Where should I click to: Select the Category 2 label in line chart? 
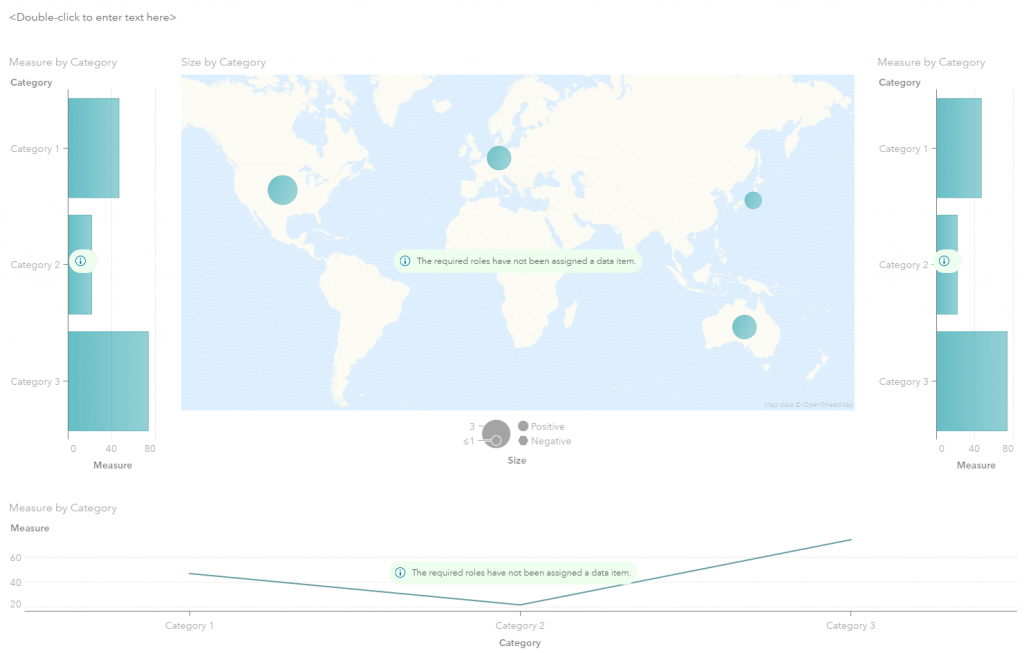click(x=520, y=625)
